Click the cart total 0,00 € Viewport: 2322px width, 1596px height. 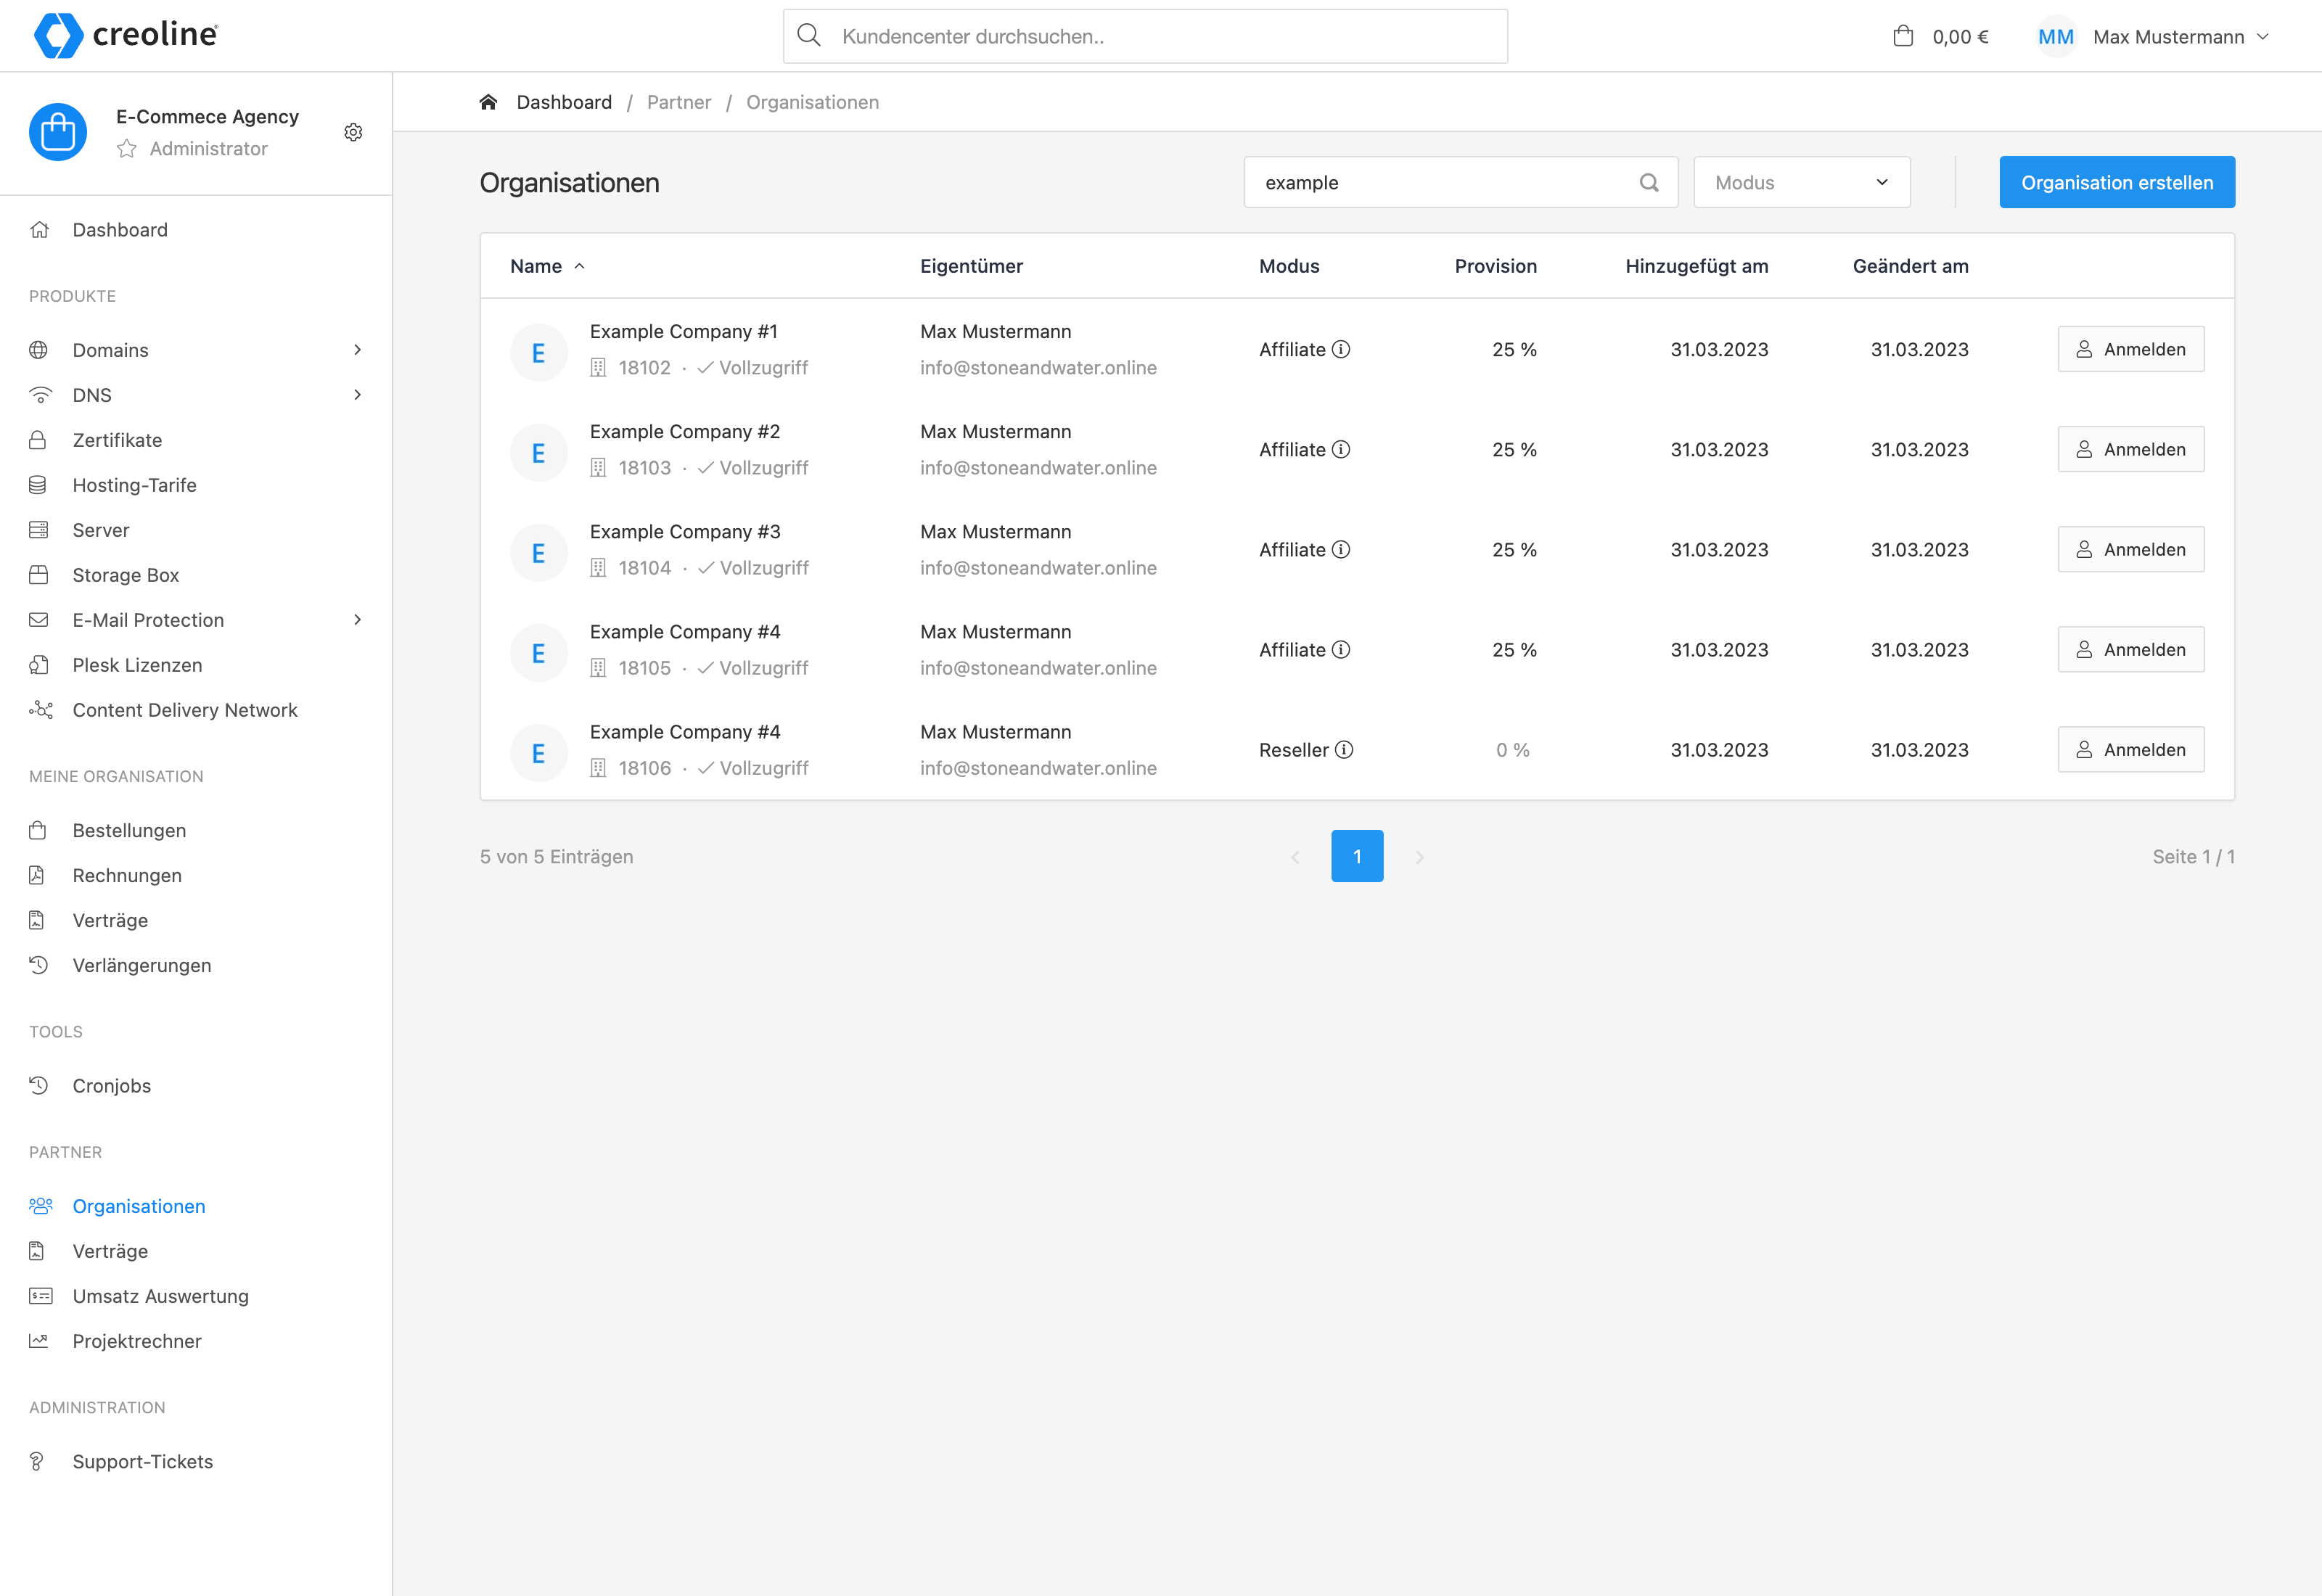pyautogui.click(x=1960, y=37)
